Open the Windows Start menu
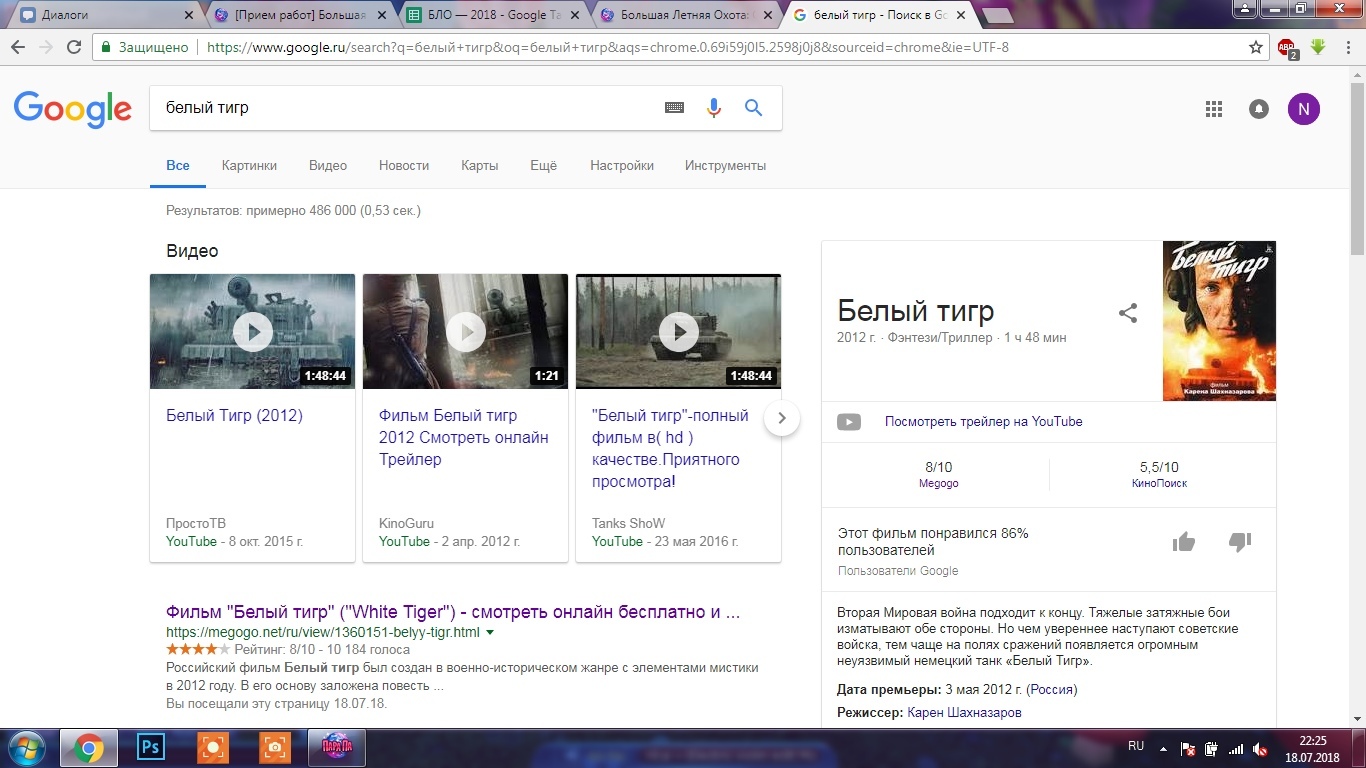 pyautogui.click(x=25, y=748)
